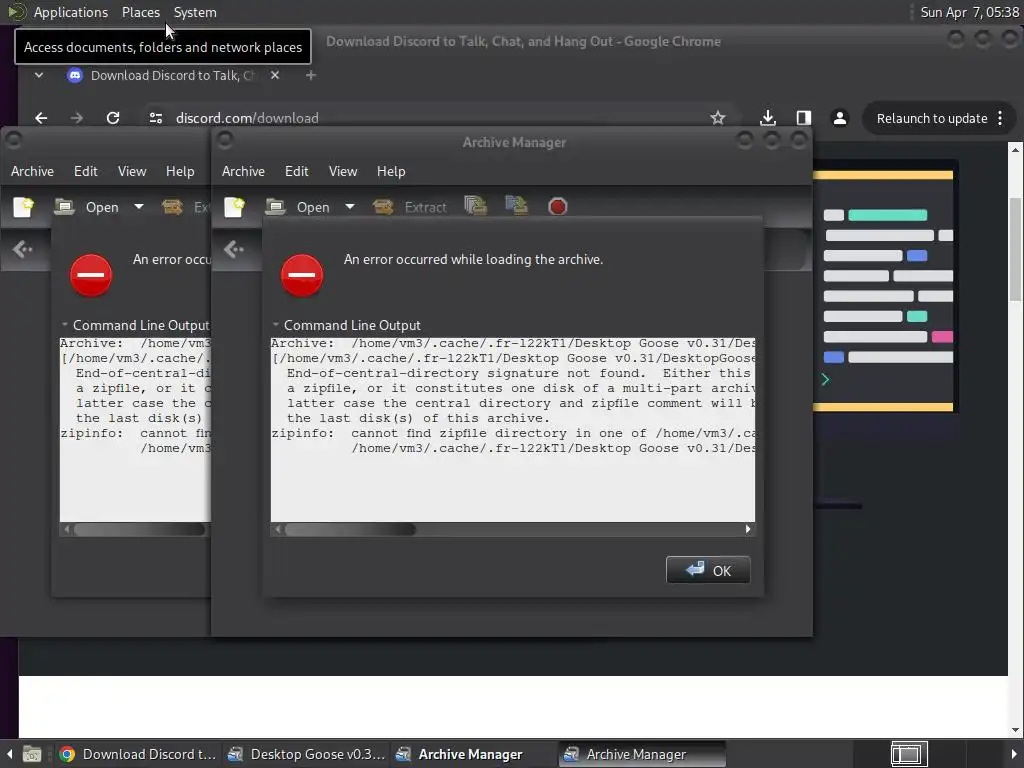Click the Add folder icon in front Archive Manager
Viewport: 1024px width, 768px height.
[517, 206]
